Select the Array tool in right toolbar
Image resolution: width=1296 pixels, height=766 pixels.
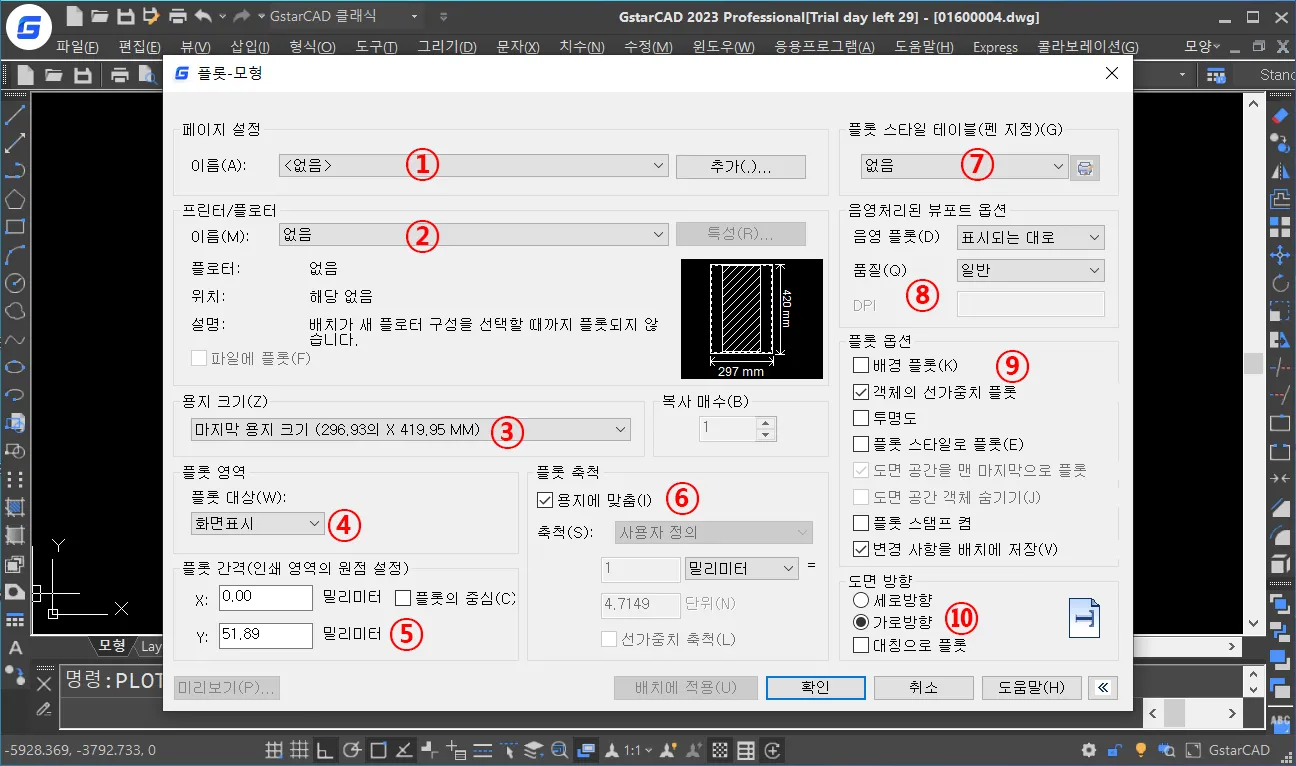click(x=1280, y=228)
